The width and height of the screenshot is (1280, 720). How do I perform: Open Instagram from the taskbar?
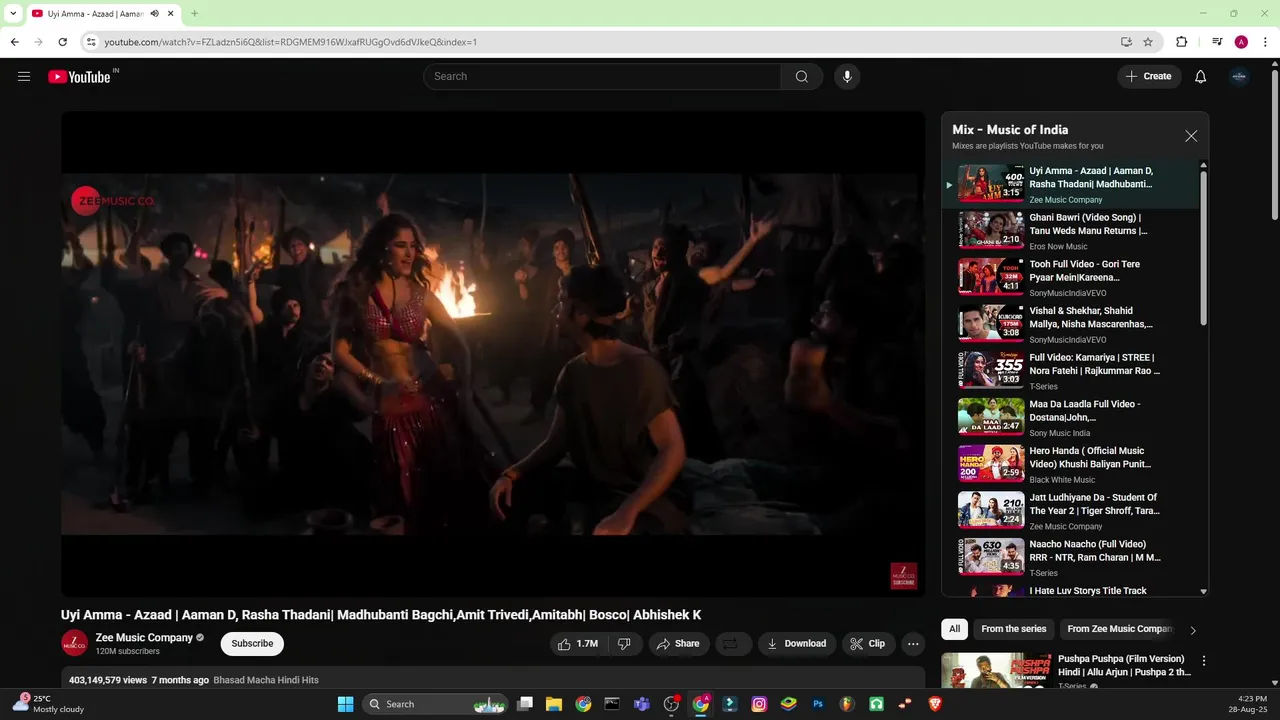(x=759, y=704)
